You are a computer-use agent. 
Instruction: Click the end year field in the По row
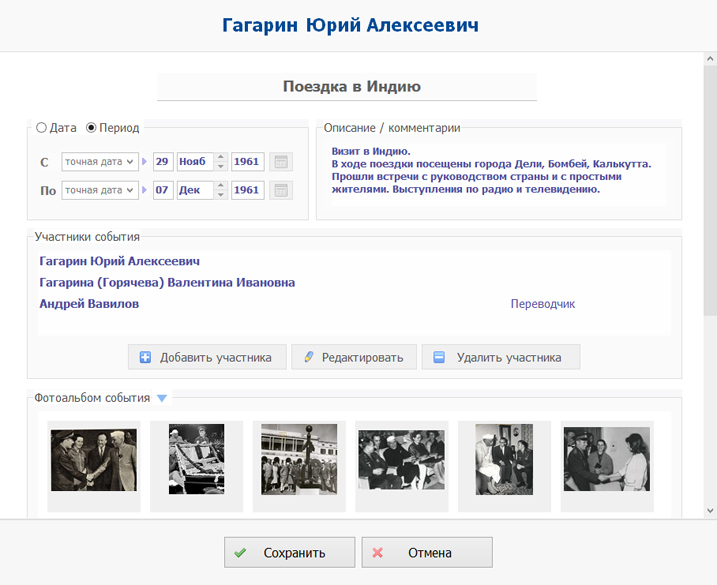tap(247, 190)
